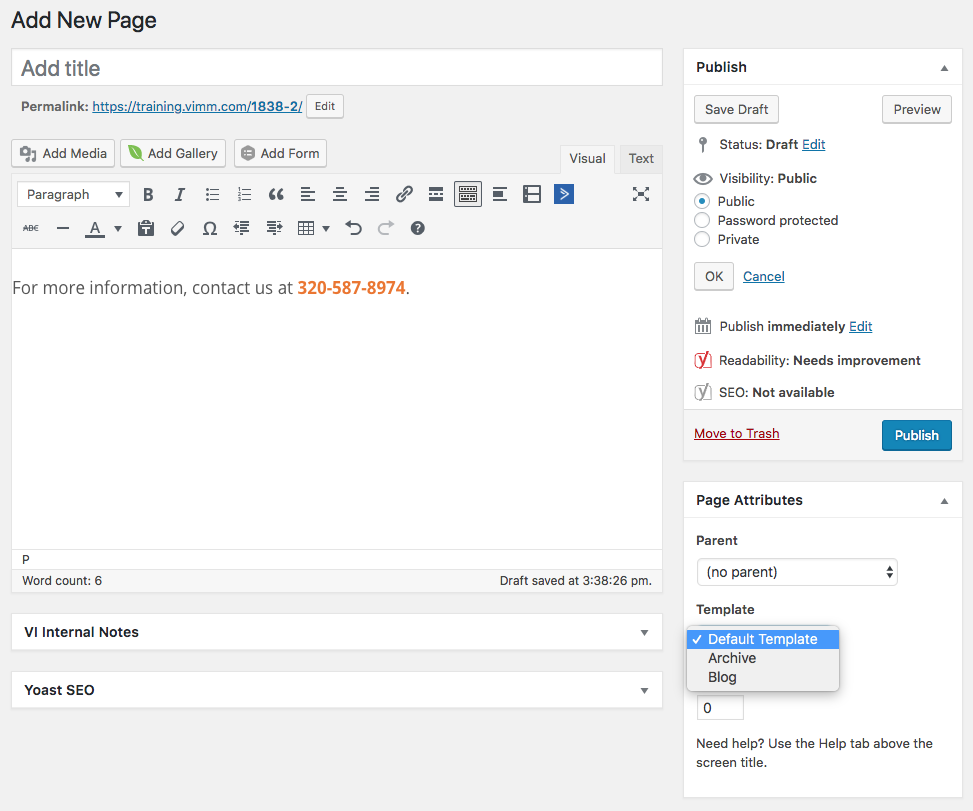Click the page Order number field
Image resolution: width=973 pixels, height=811 pixels.
pyautogui.click(x=720, y=708)
